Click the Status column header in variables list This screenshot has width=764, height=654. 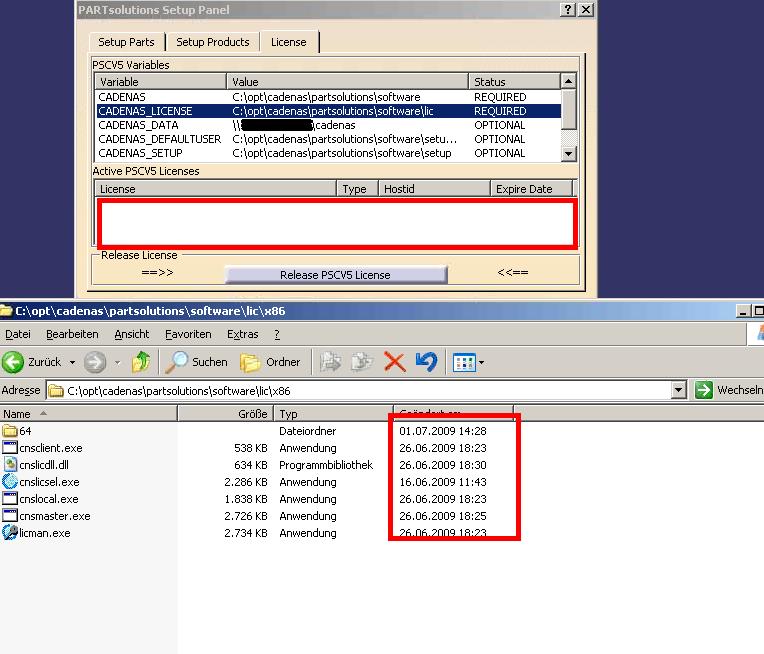tap(514, 81)
